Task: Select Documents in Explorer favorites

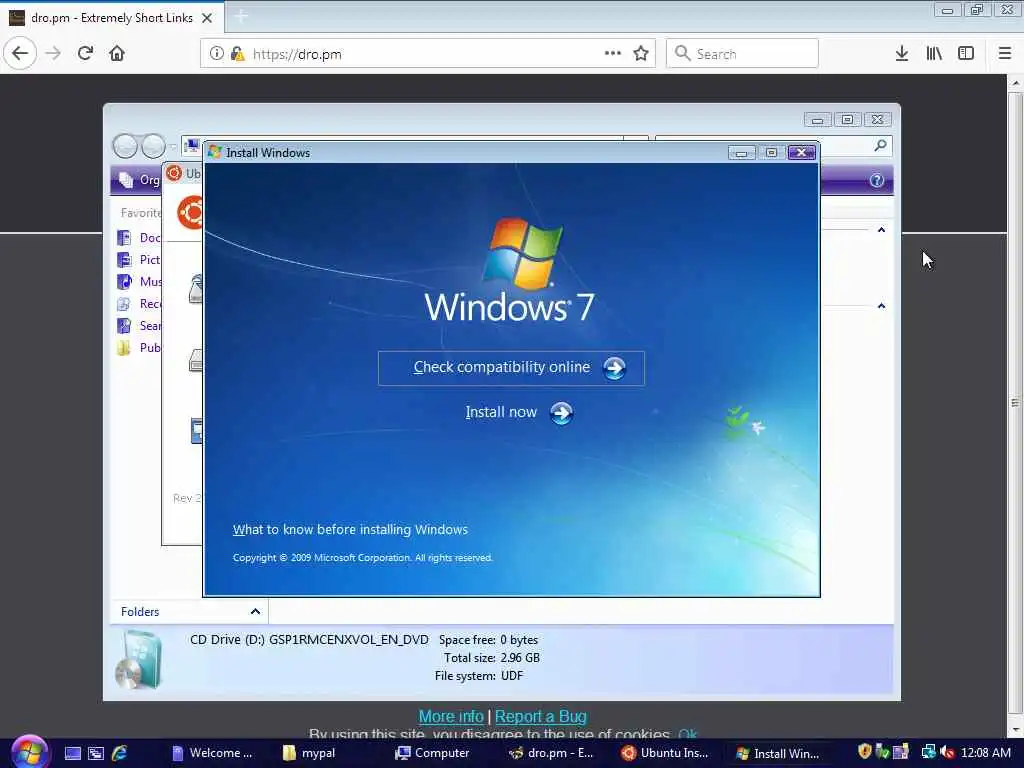Action: tap(139, 238)
